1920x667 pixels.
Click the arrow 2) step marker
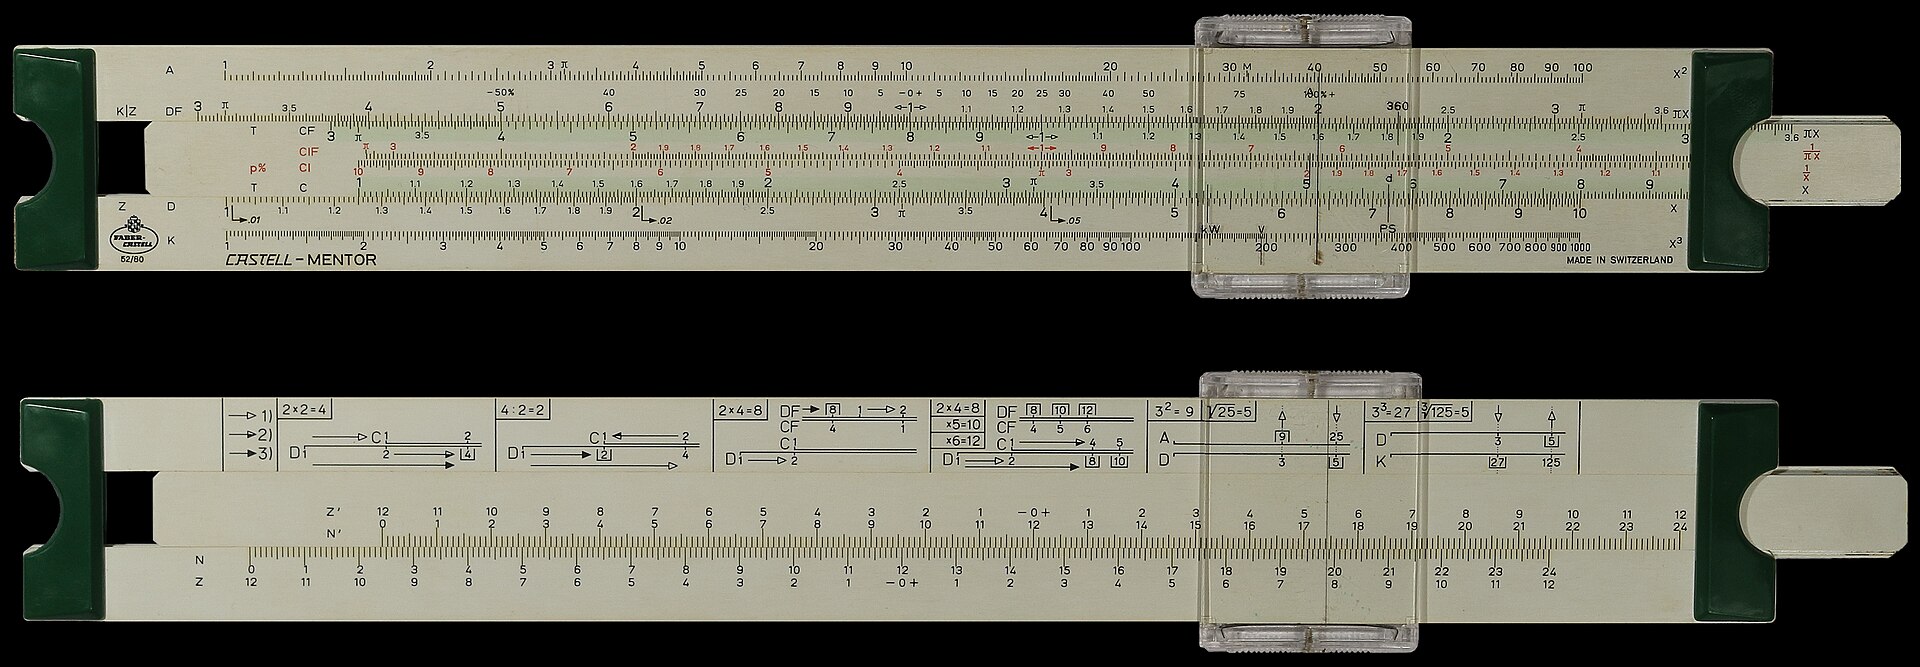click(x=251, y=434)
